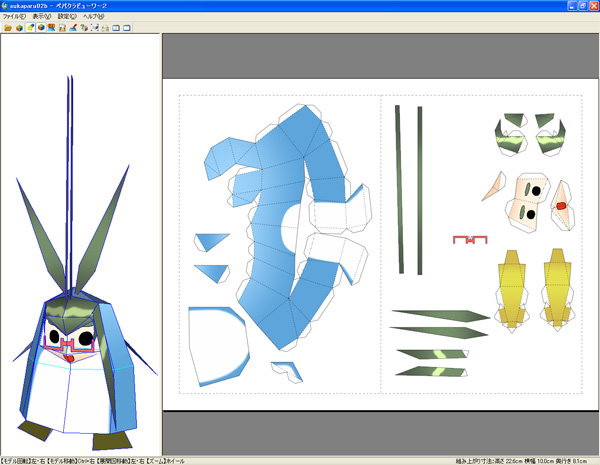Image resolution: width=600 pixels, height=465 pixels.
Task: Toggle the highlighted cube texture icon
Action: click(x=41, y=28)
